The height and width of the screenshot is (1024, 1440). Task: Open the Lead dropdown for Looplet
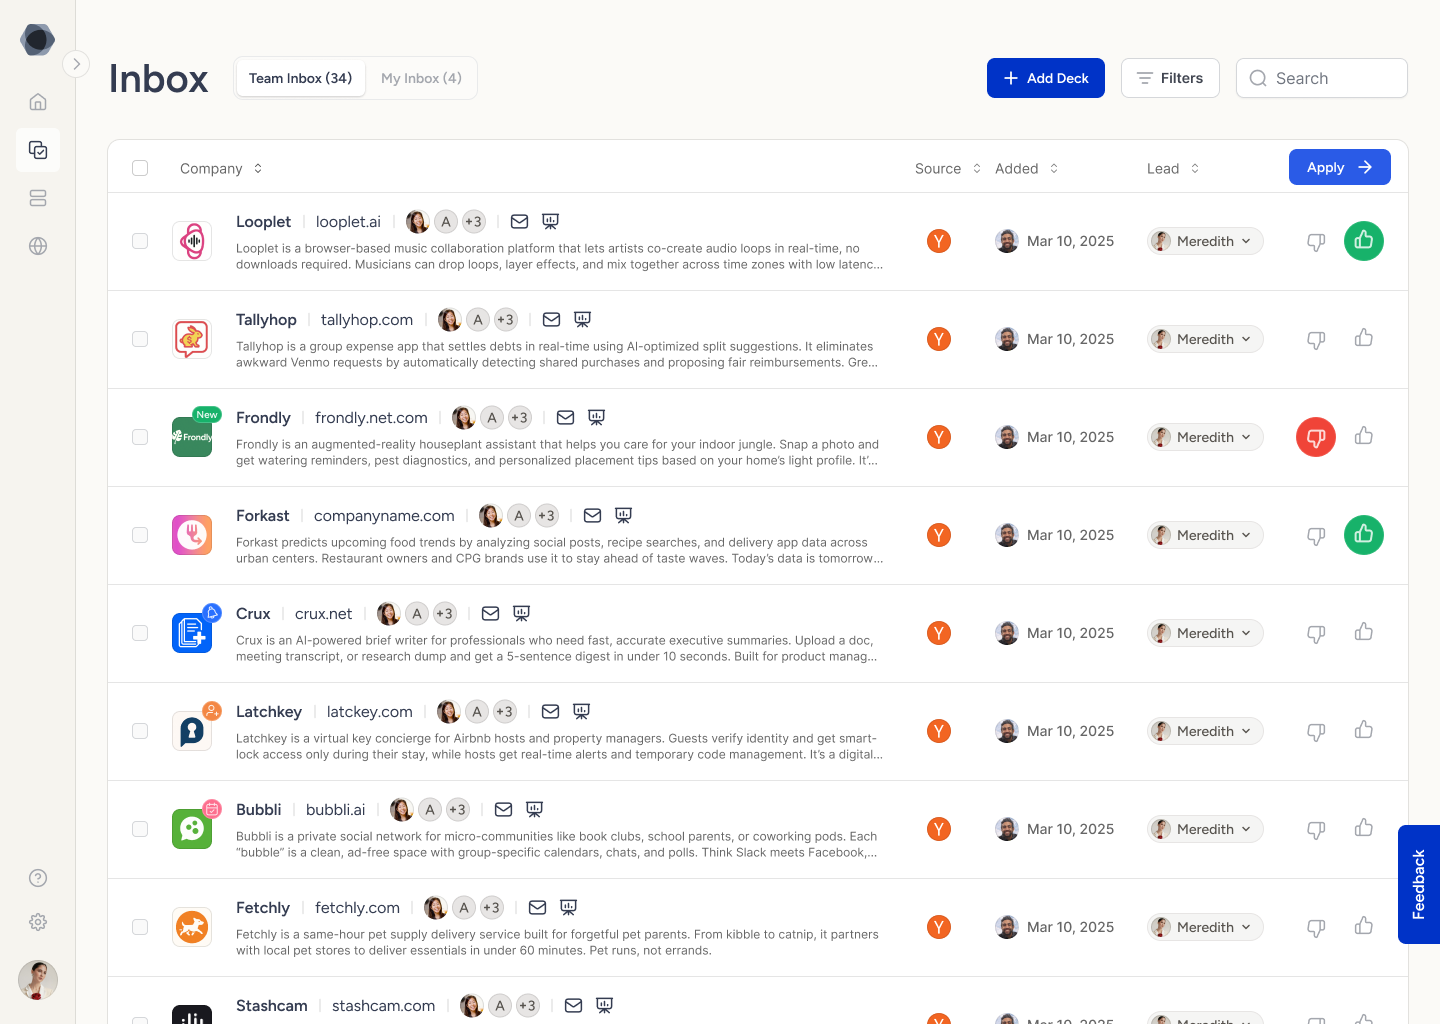(x=1205, y=241)
